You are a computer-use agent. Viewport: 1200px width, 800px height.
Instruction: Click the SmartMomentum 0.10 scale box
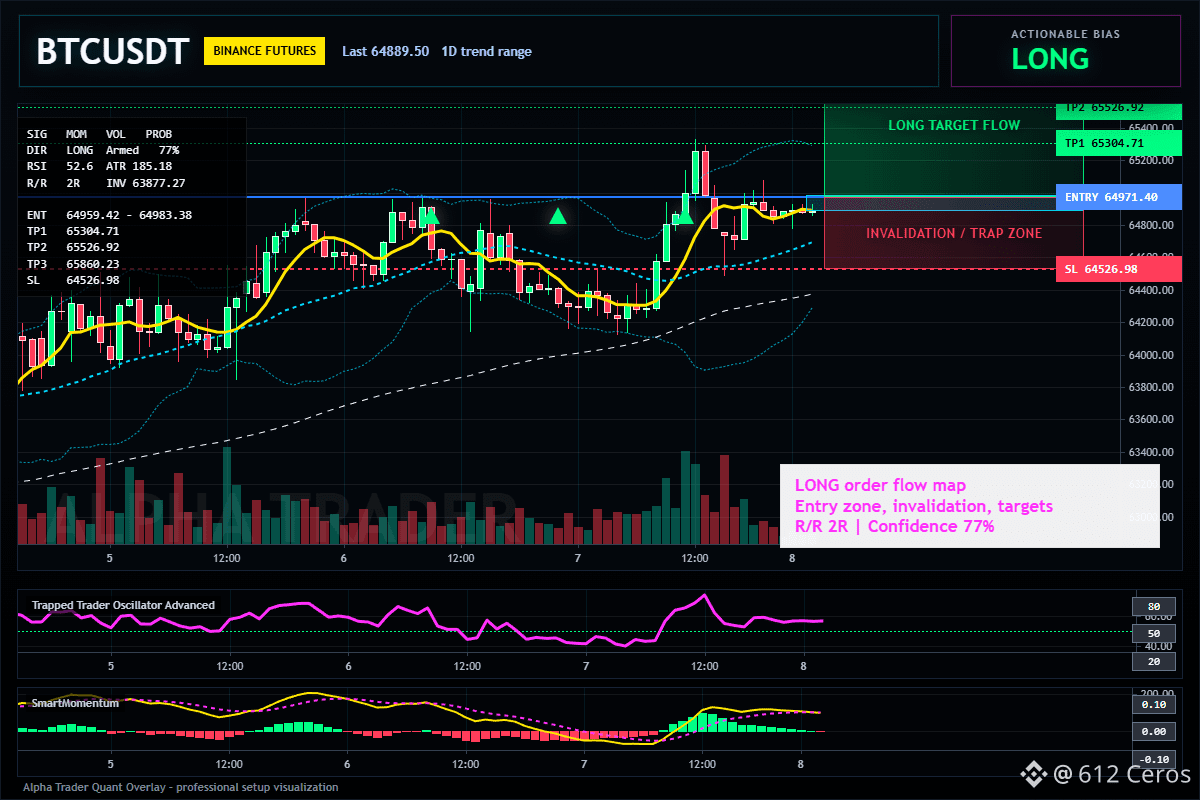coord(1153,704)
